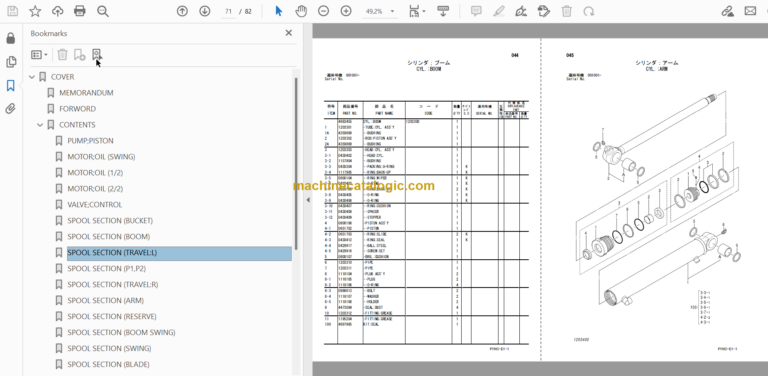Click find current bookmark icon

point(96,54)
